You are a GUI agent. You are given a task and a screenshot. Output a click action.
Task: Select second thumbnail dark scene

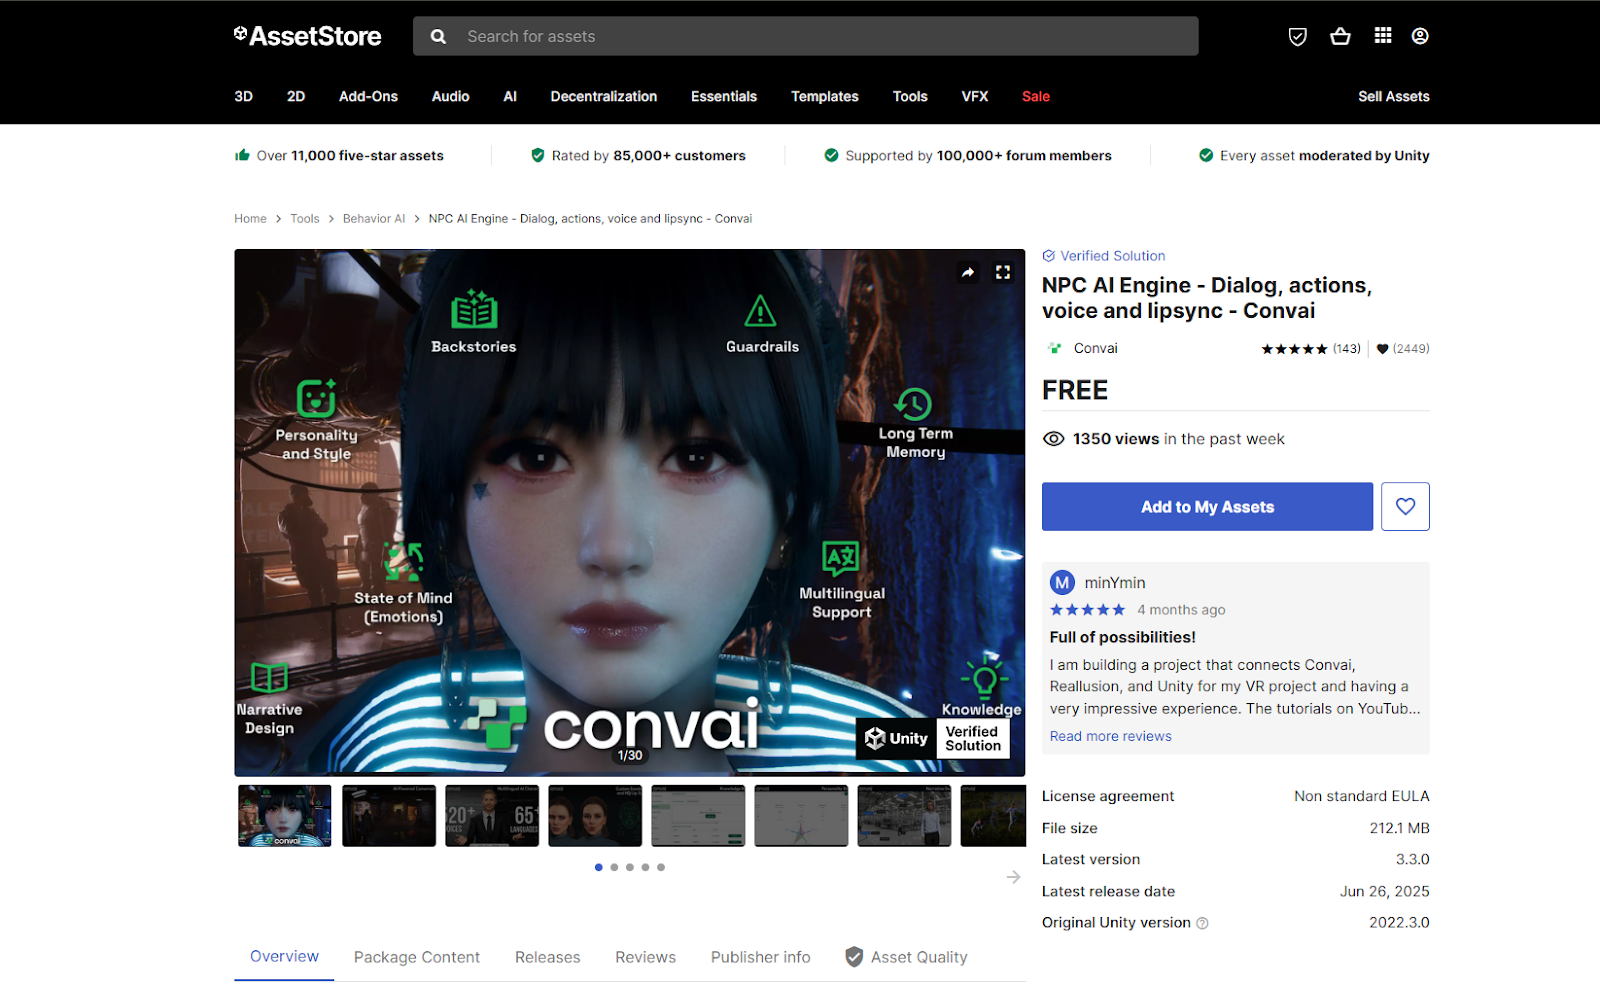pos(389,816)
